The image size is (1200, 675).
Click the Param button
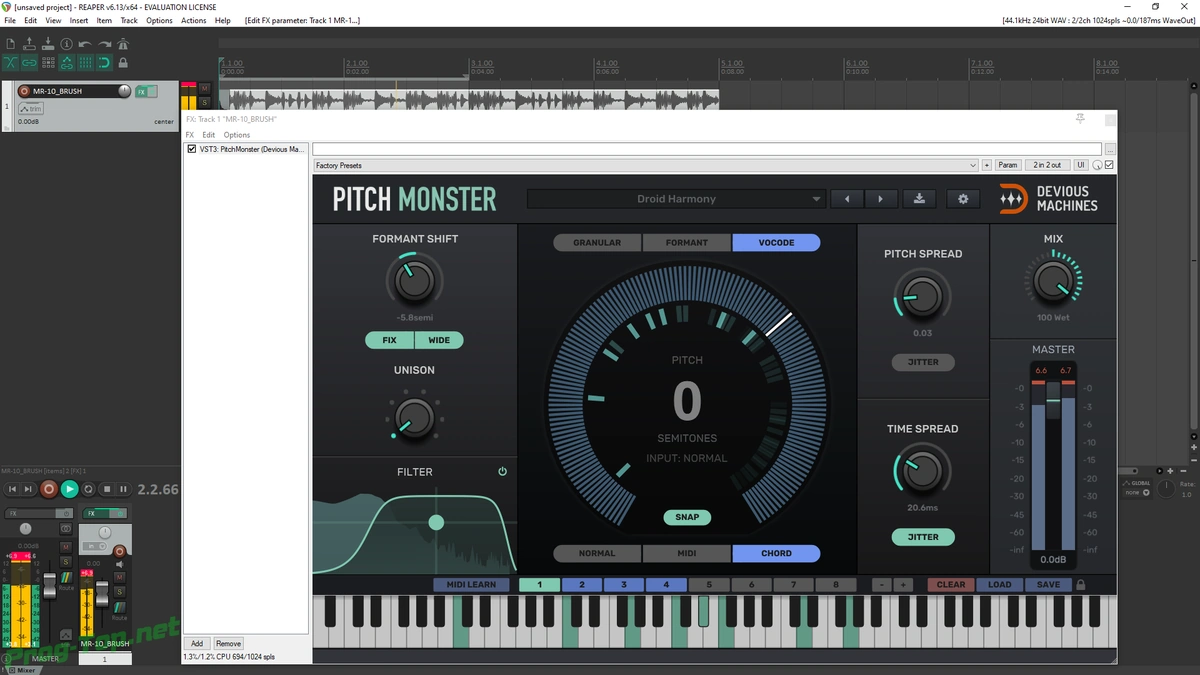(1007, 165)
